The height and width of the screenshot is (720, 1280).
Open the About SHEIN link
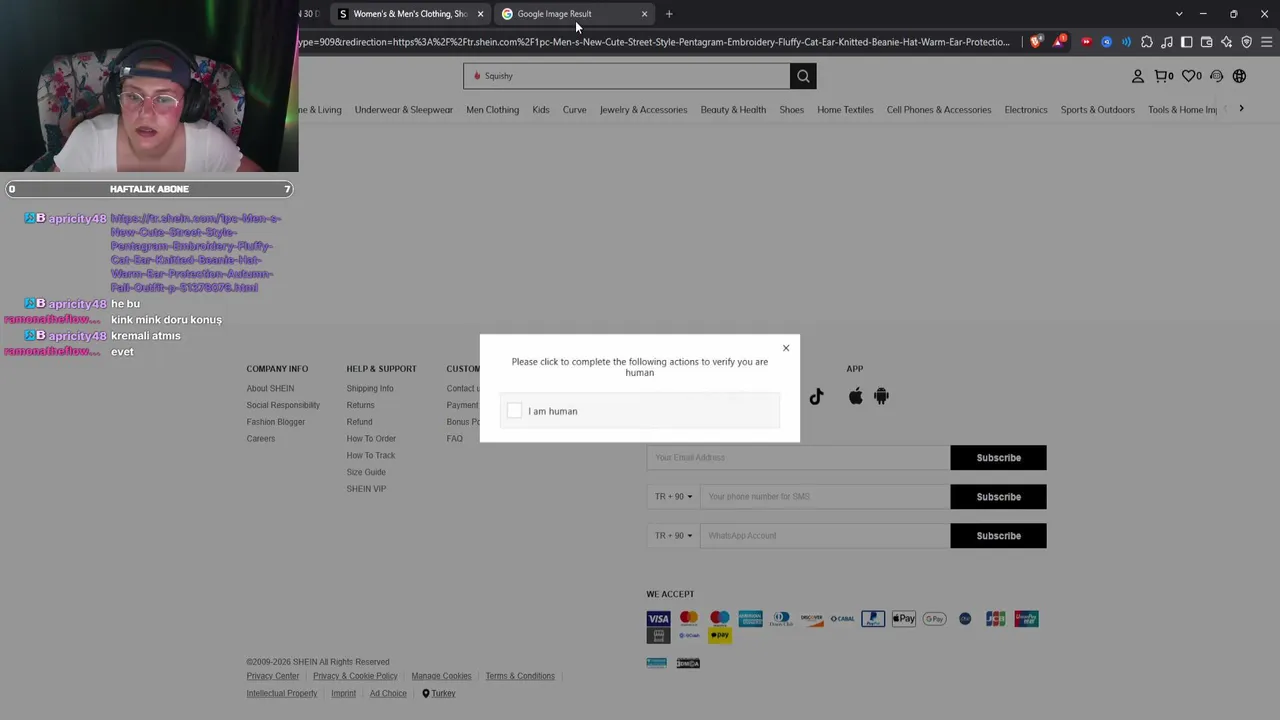coord(270,389)
